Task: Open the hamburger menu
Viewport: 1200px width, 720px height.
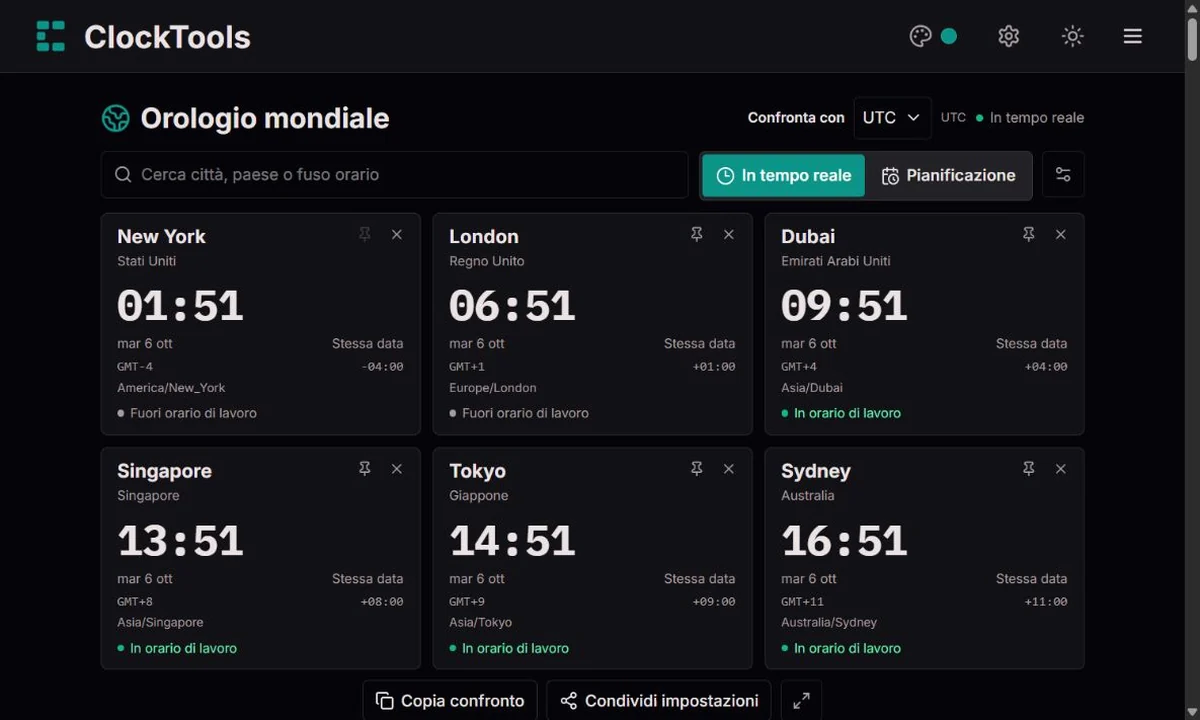Action: [1132, 36]
